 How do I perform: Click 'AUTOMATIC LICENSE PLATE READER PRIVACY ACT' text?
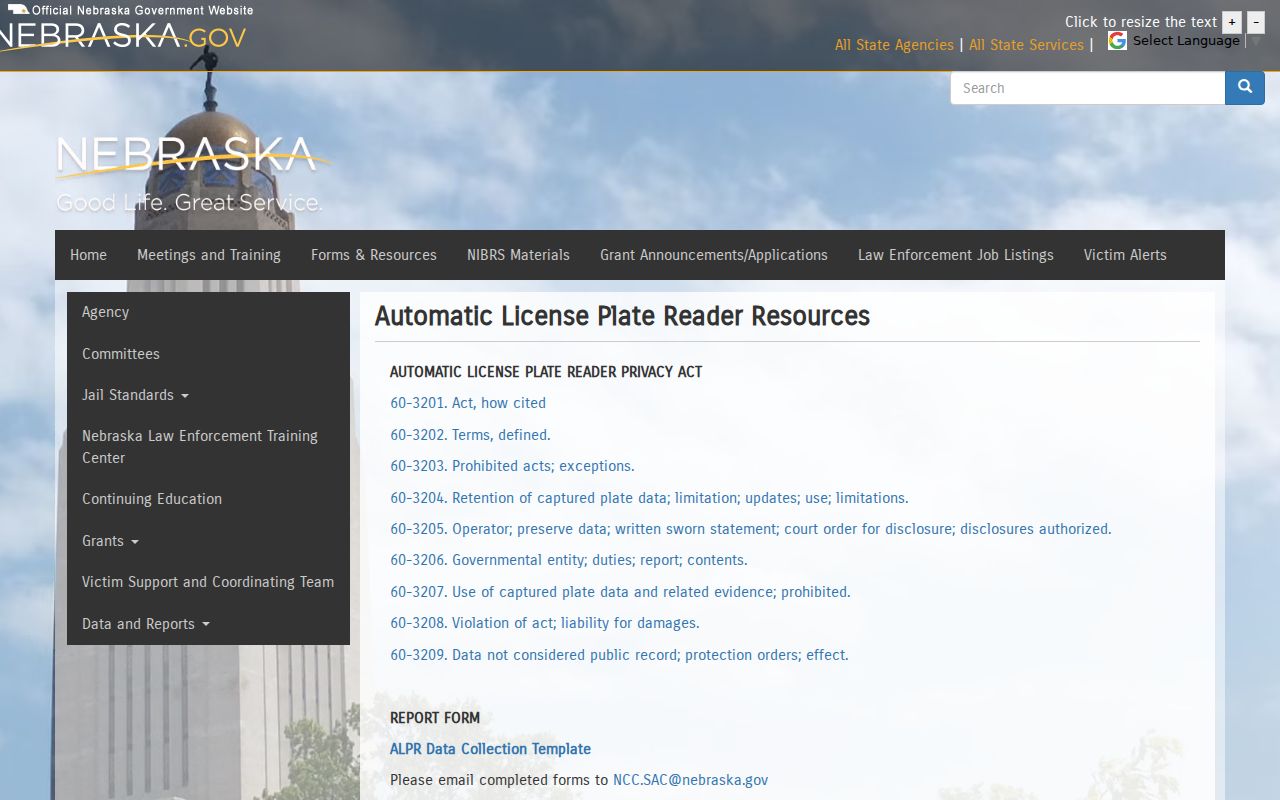(x=546, y=372)
